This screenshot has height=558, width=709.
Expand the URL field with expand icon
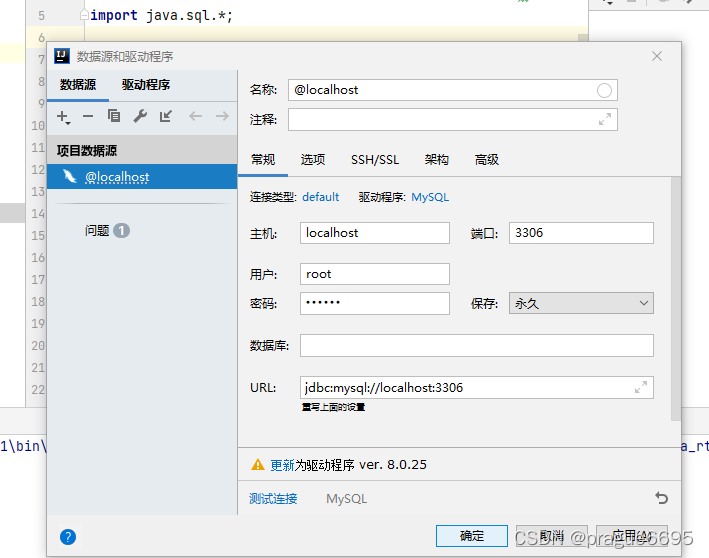641,387
